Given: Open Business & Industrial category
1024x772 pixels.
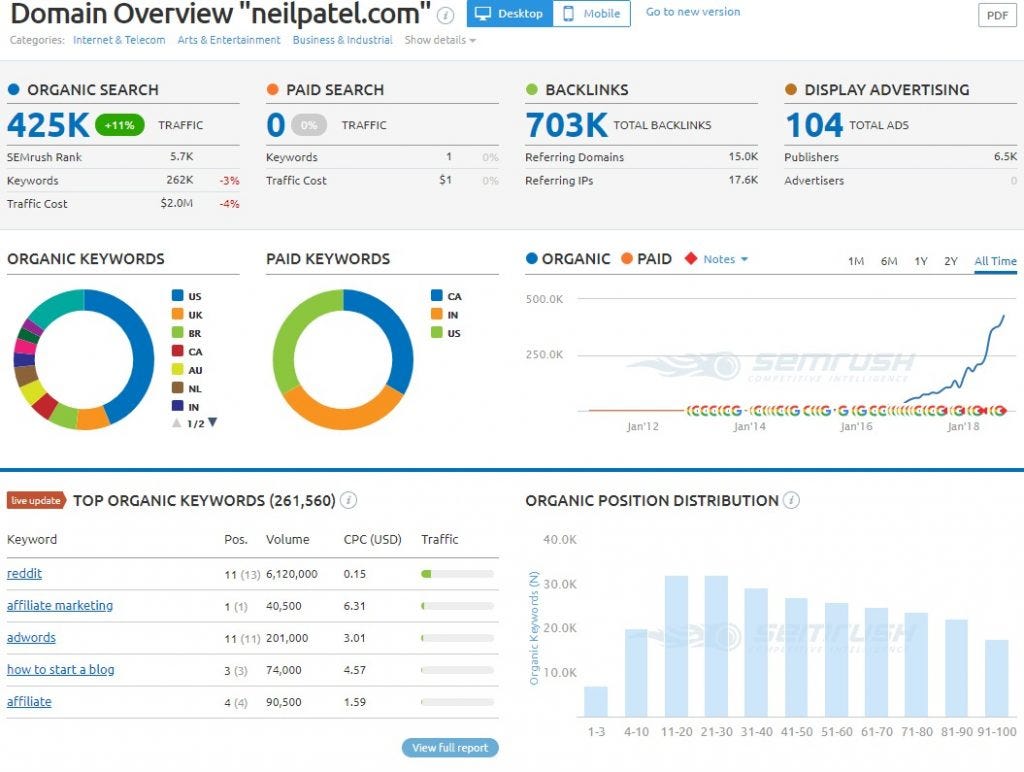Looking at the screenshot, I should click(x=342, y=40).
